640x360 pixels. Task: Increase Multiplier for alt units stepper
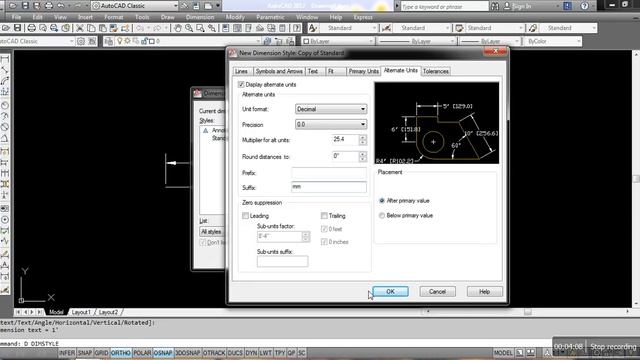[x=363, y=137]
